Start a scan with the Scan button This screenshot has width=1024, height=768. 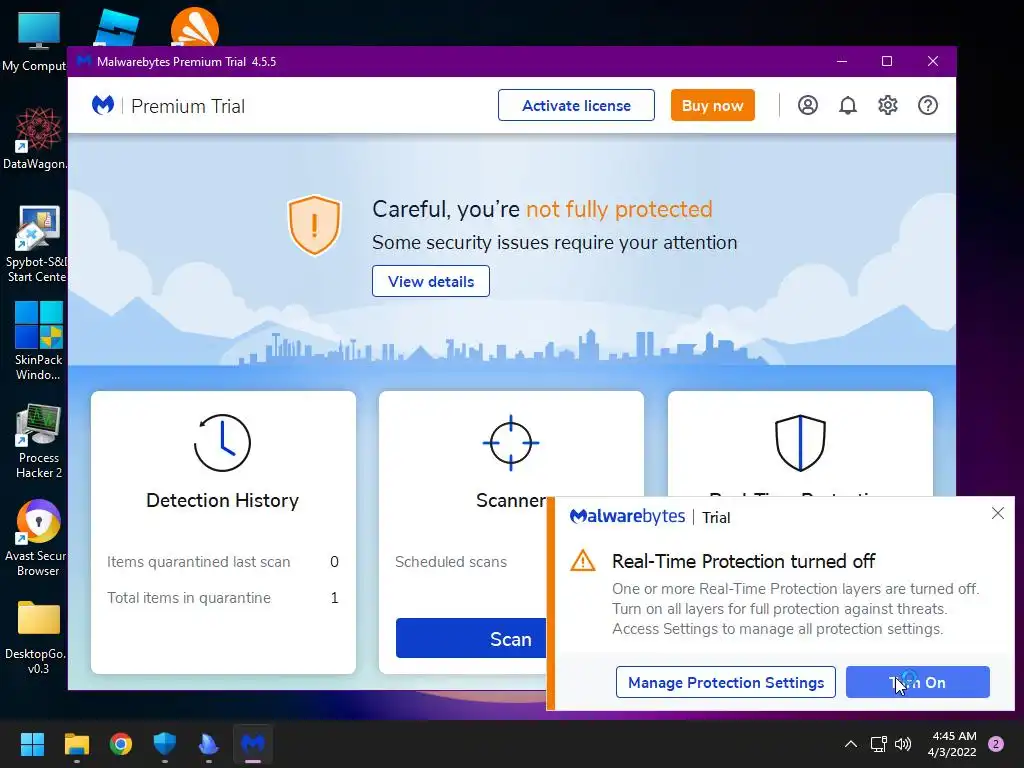472,639
